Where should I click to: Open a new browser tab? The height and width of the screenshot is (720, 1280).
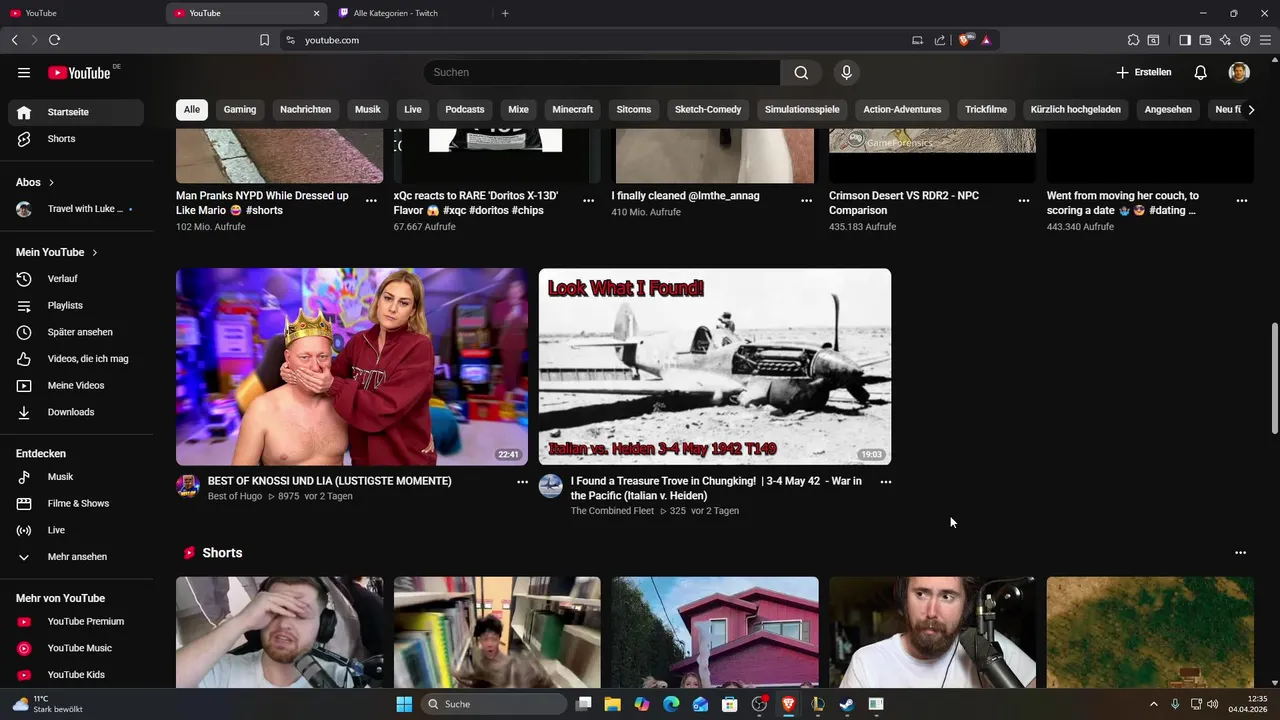tap(505, 13)
